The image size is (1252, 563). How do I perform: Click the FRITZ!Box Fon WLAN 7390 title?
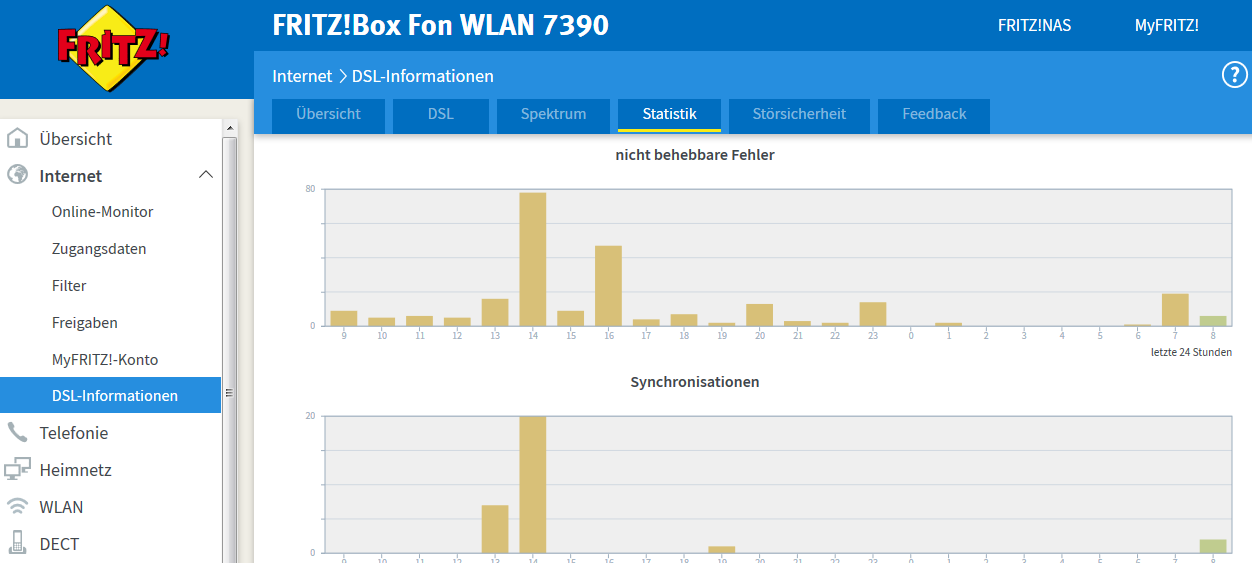[440, 25]
